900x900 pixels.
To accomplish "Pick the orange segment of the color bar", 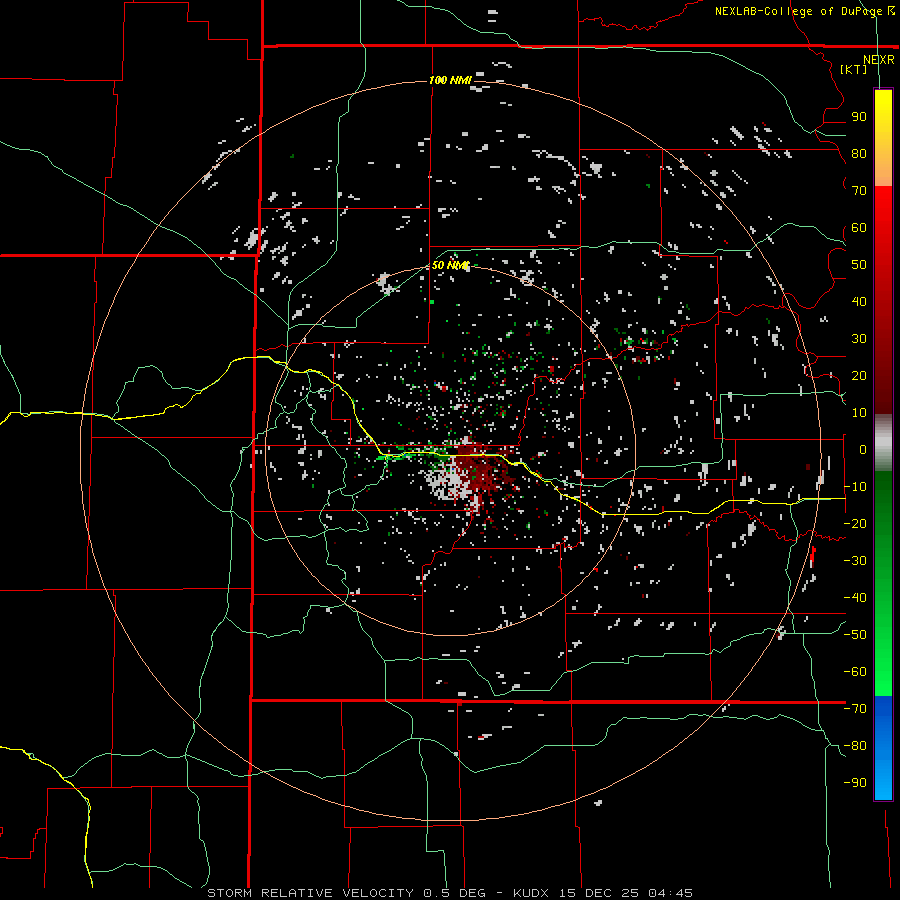I will click(x=883, y=166).
